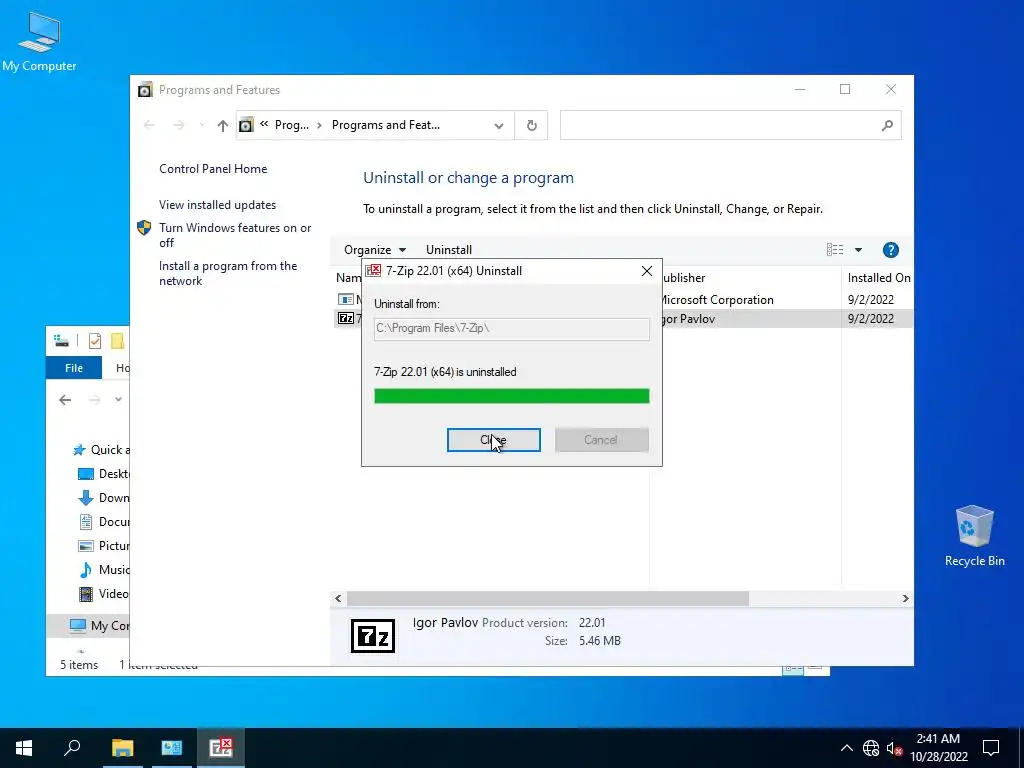This screenshot has height=768, width=1024.
Task: Click the Explorer new folder icon
Action: pos(118,340)
